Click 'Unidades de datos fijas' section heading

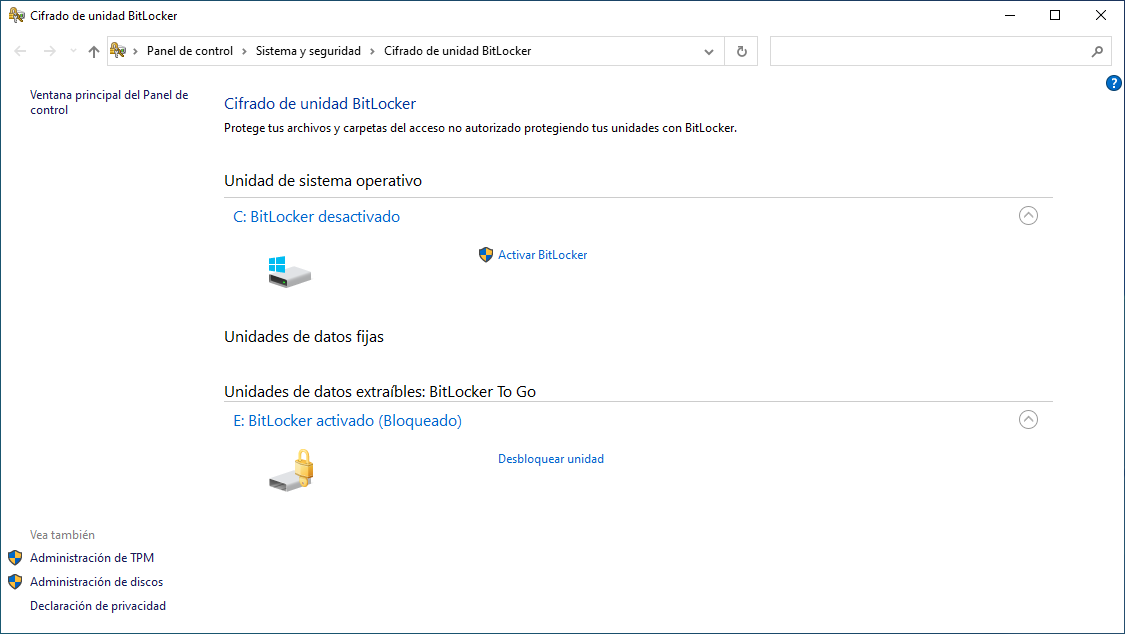[x=303, y=336]
